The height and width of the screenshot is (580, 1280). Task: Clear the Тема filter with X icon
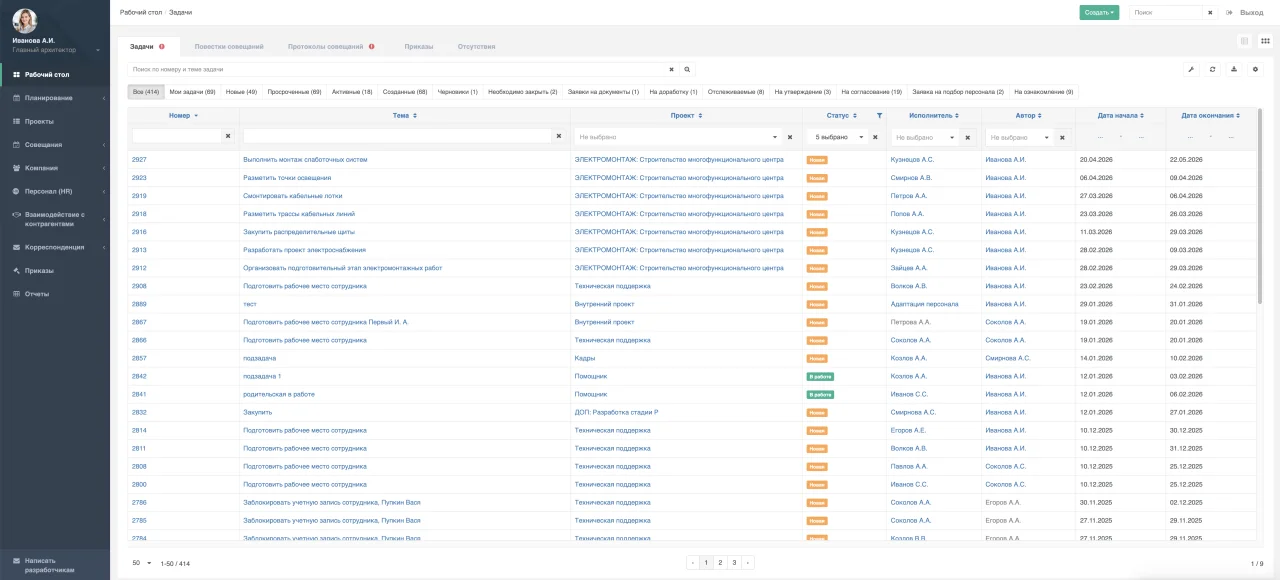pyautogui.click(x=559, y=136)
